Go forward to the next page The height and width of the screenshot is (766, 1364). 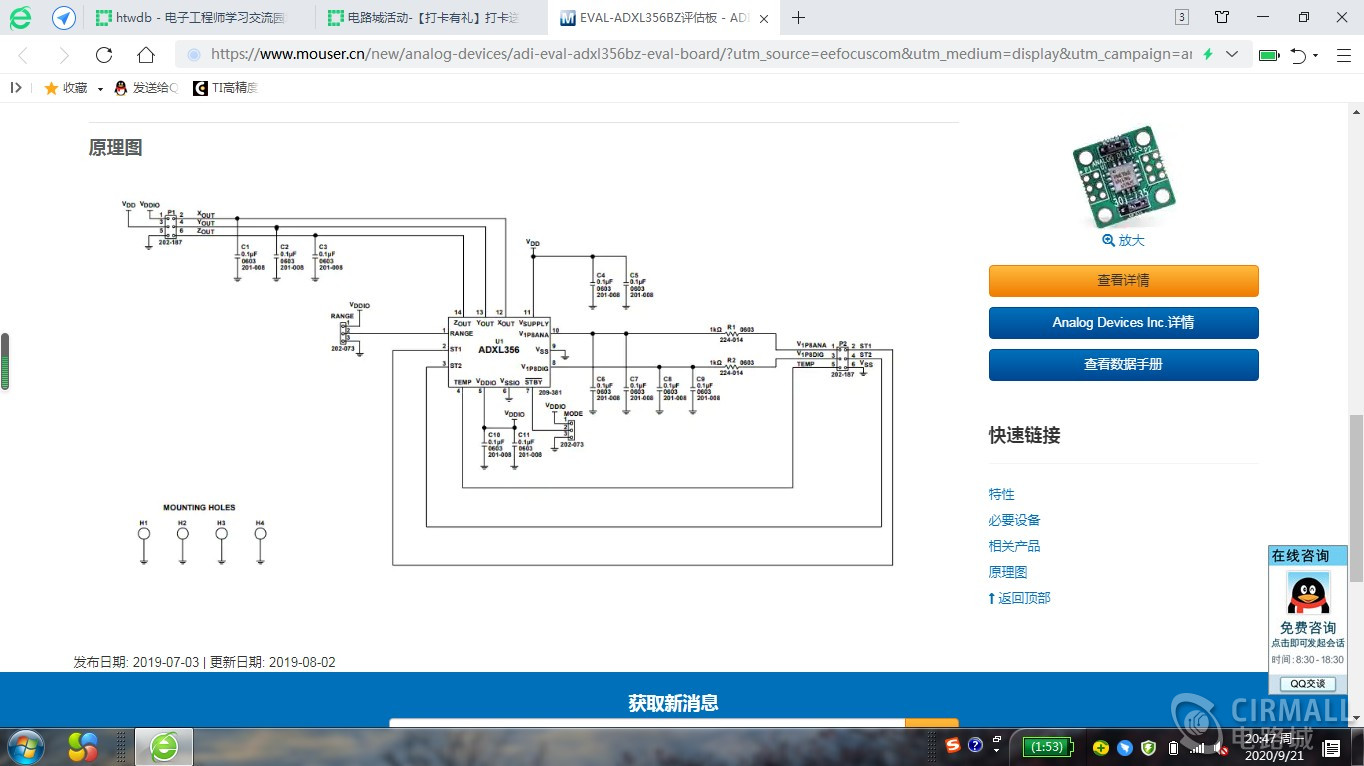tap(64, 55)
